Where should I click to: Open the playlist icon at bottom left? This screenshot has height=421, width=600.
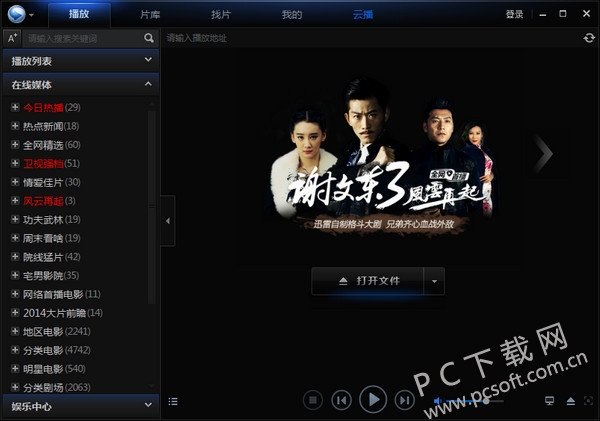pos(173,401)
